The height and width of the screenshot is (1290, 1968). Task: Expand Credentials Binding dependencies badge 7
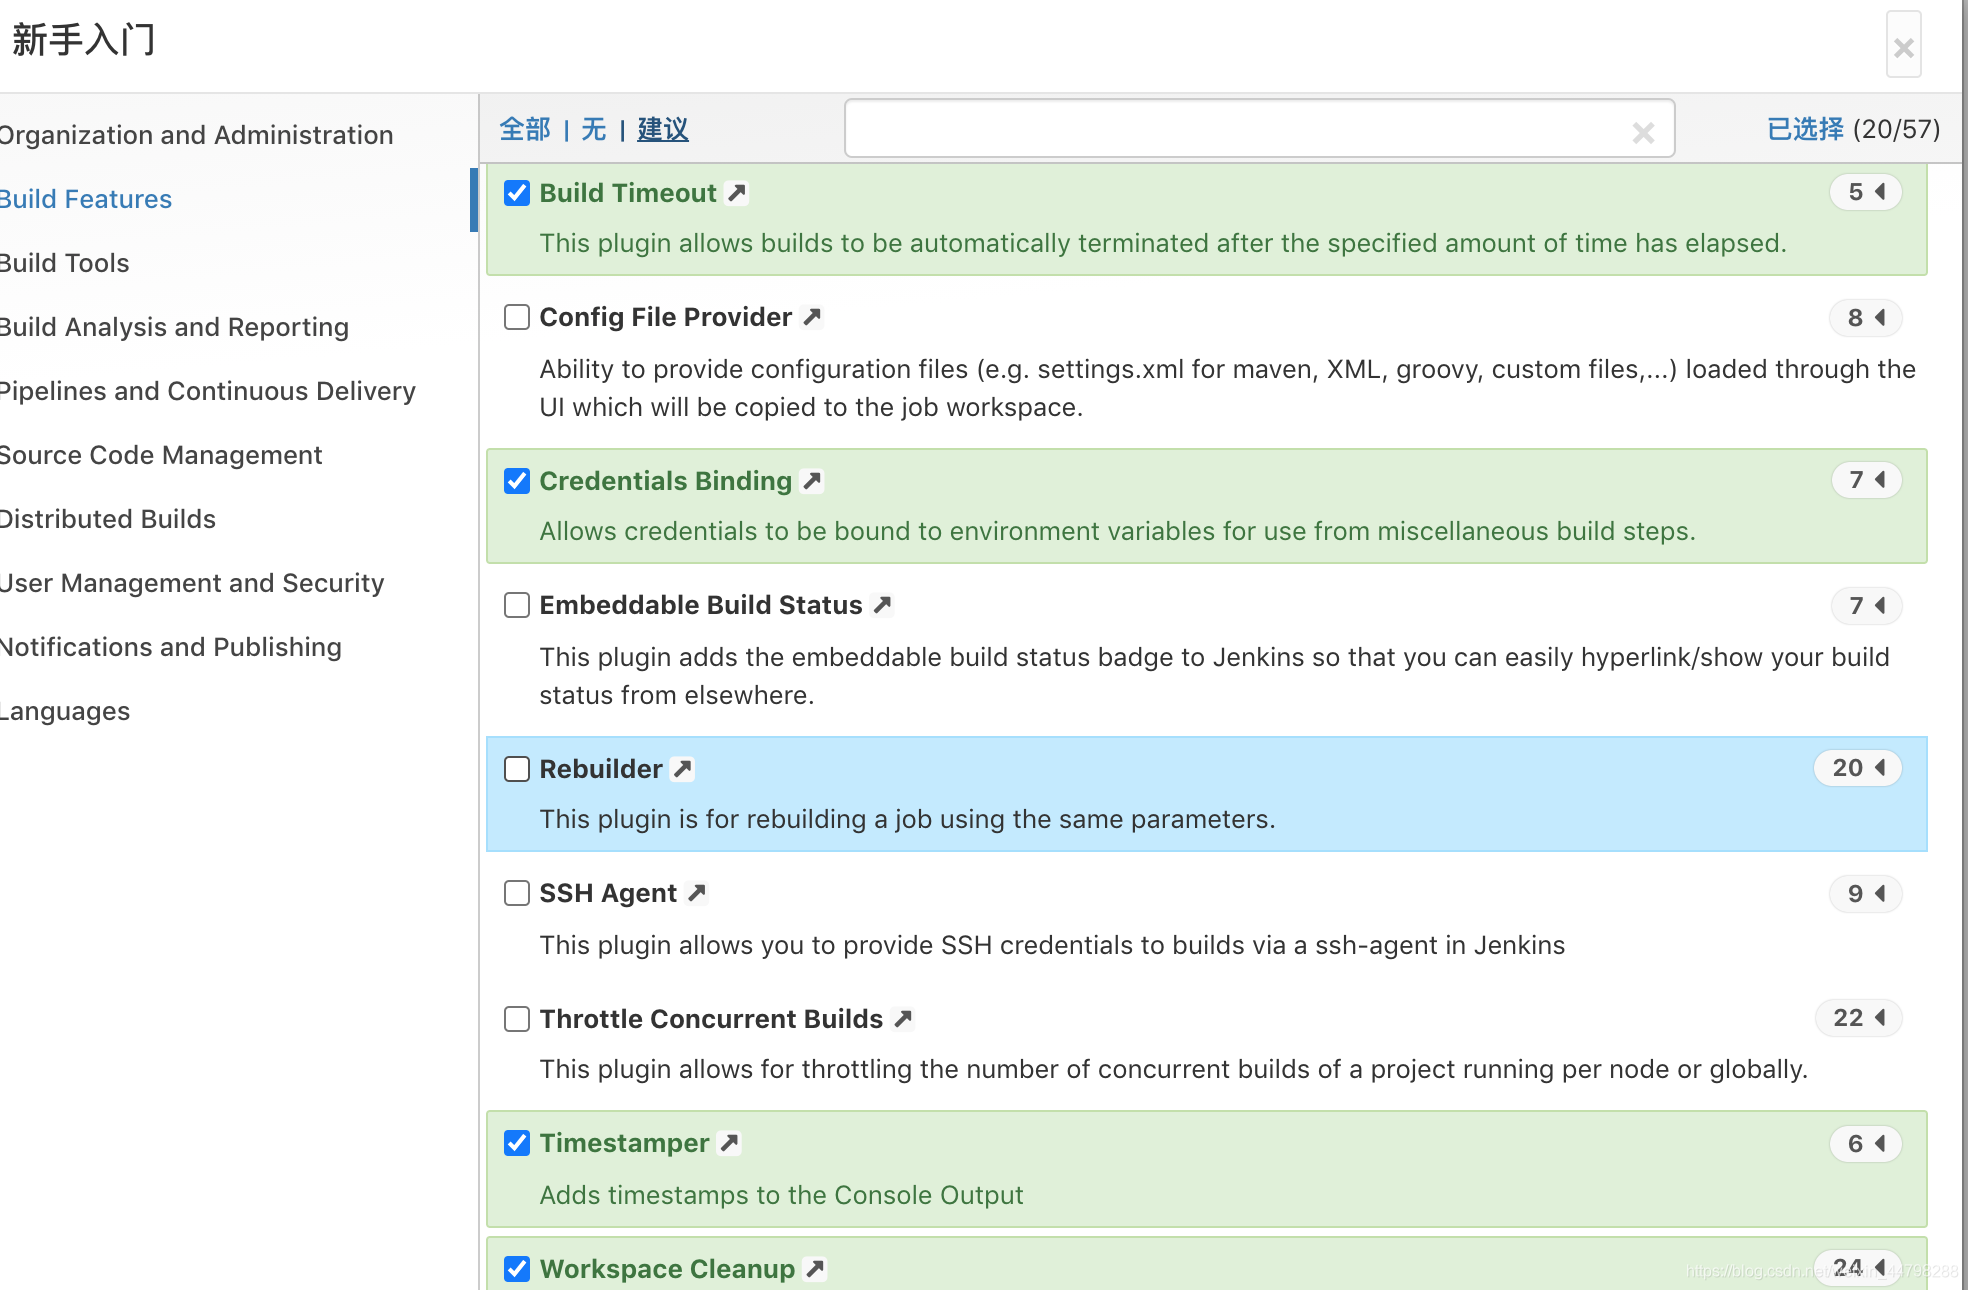1866,480
